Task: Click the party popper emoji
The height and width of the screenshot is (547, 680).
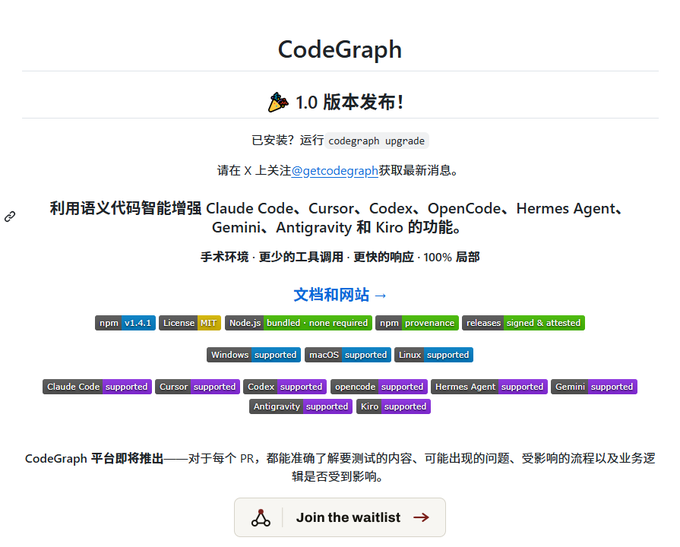Action: [x=278, y=102]
